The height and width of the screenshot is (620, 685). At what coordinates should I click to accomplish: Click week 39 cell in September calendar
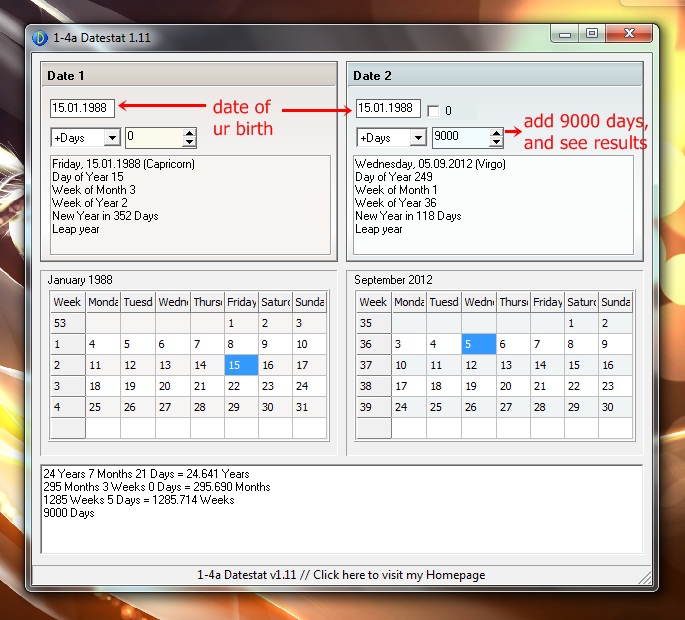point(374,407)
